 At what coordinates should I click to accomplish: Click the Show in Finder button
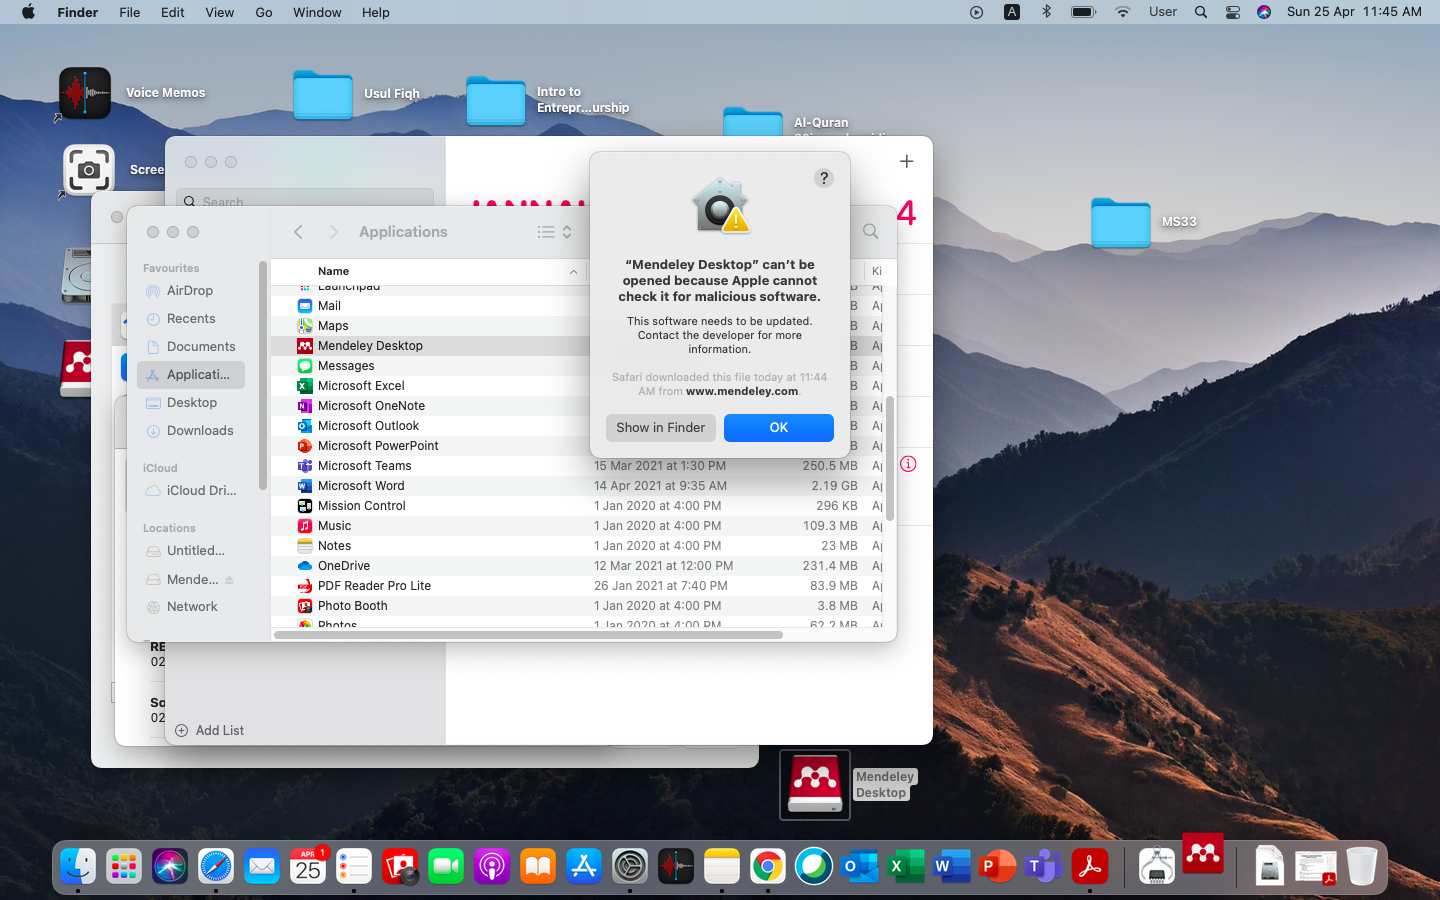pyautogui.click(x=660, y=428)
